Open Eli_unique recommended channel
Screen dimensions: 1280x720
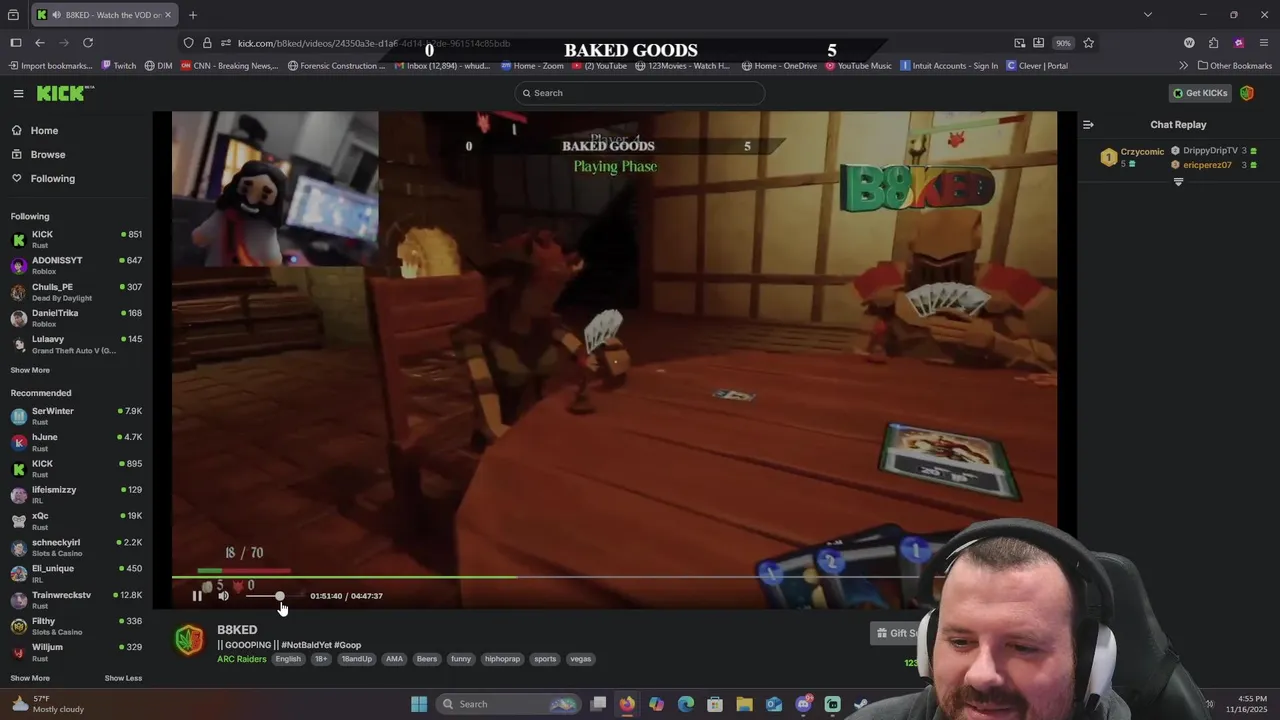pyautogui.click(x=76, y=573)
